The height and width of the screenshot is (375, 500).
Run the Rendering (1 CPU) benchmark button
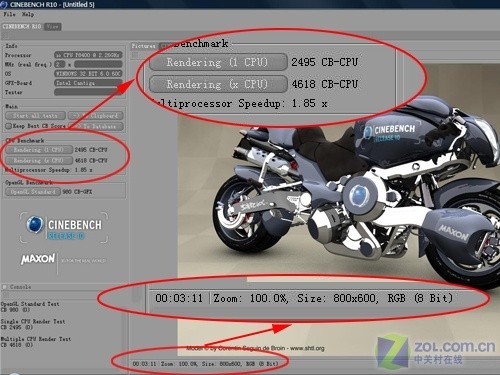39,150
